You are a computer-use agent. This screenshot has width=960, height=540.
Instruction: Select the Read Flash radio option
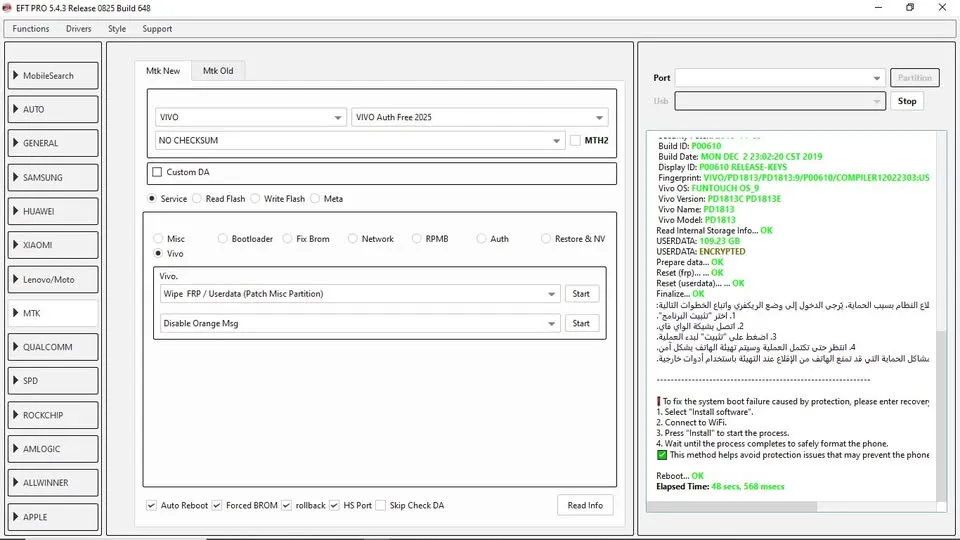pos(198,199)
